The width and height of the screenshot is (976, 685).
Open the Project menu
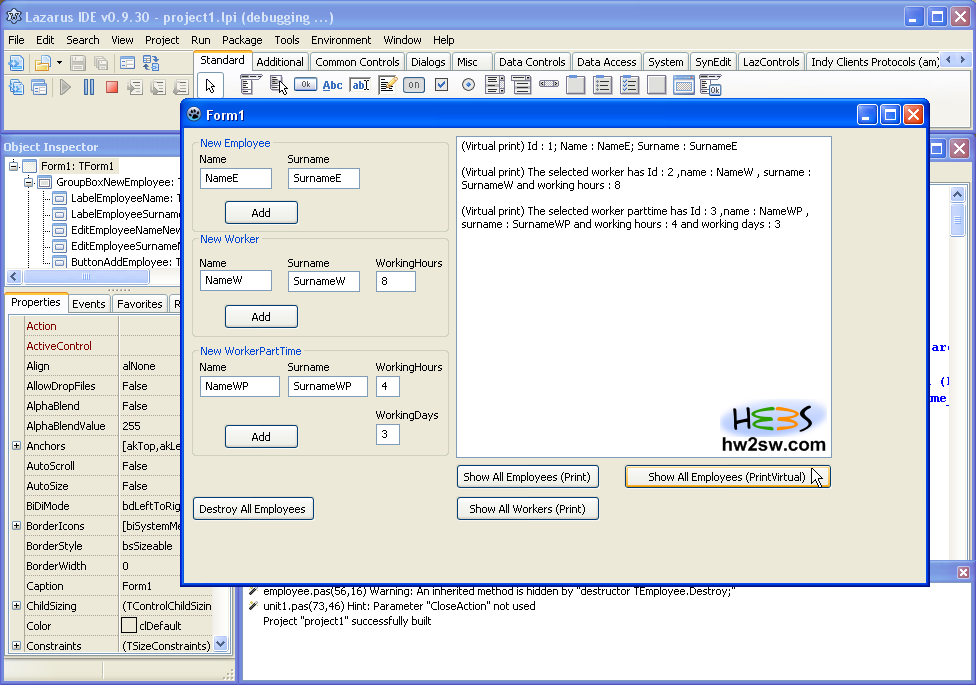[162, 40]
